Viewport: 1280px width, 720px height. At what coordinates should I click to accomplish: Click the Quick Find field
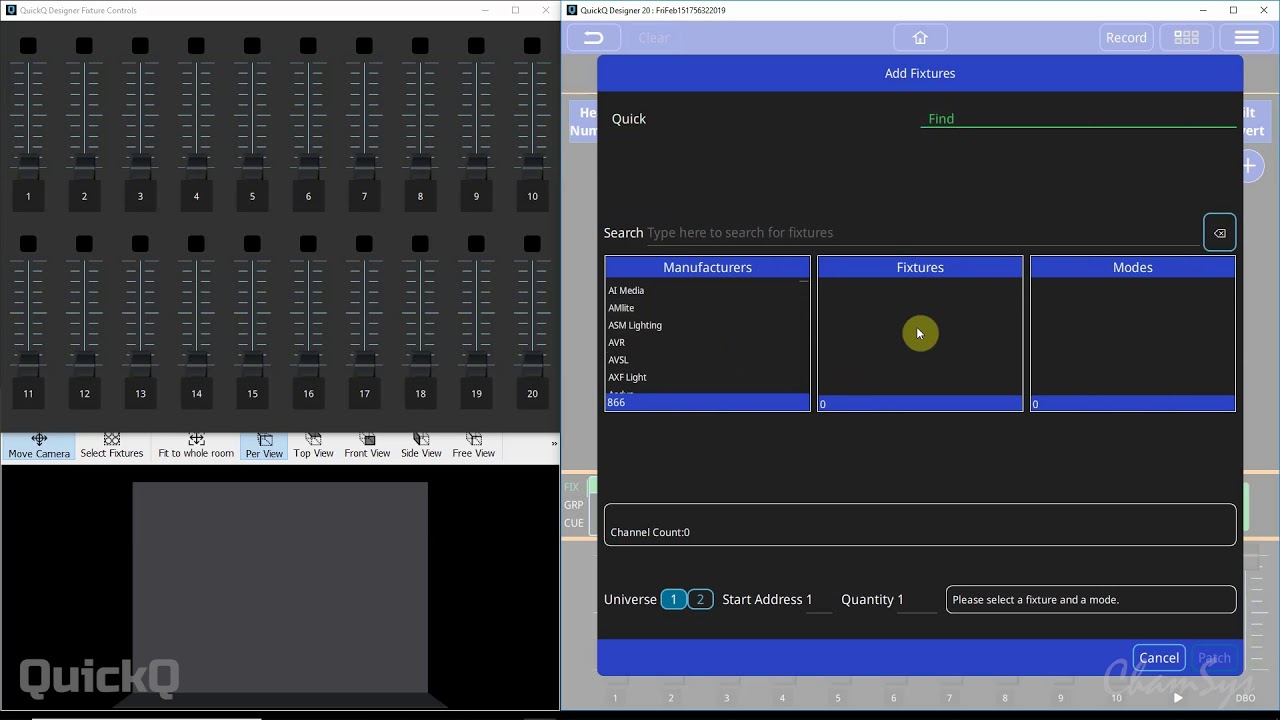pos(1078,118)
